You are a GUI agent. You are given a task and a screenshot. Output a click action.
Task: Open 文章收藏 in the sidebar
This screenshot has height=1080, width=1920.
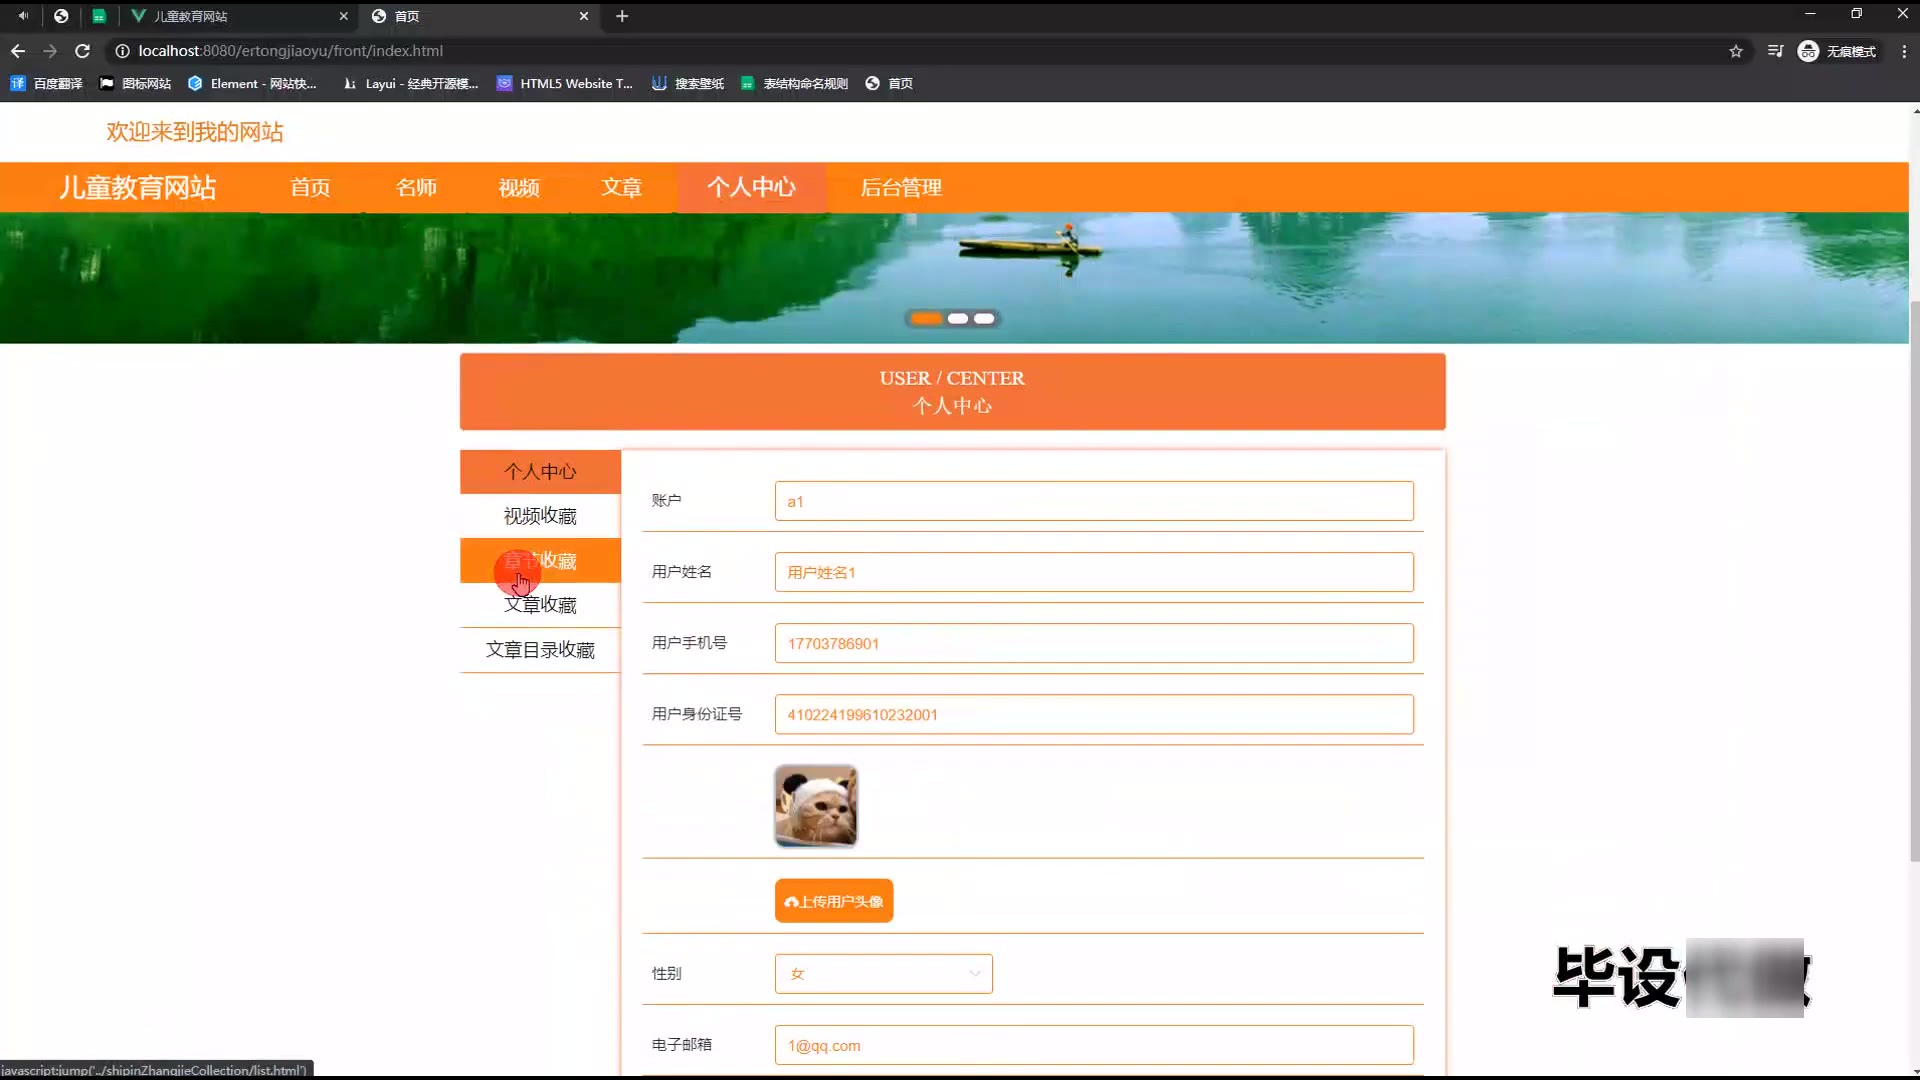pos(540,605)
